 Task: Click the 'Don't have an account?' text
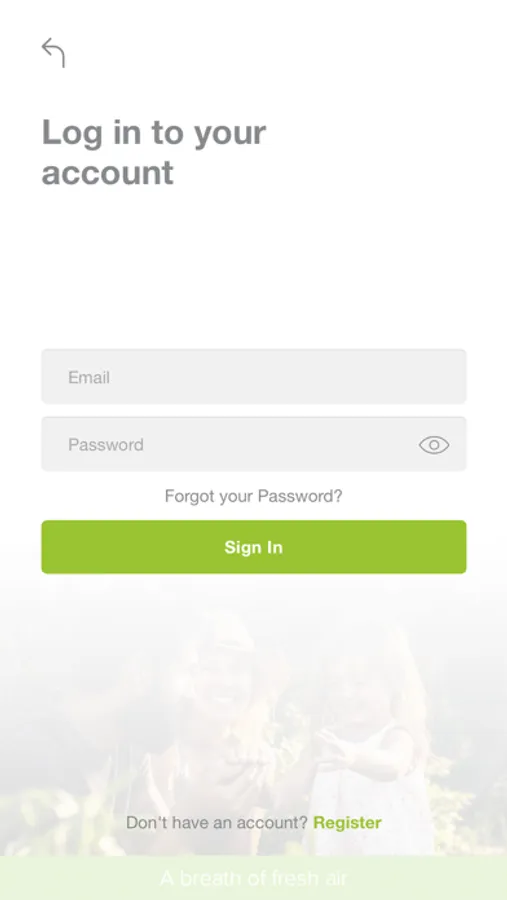(217, 823)
